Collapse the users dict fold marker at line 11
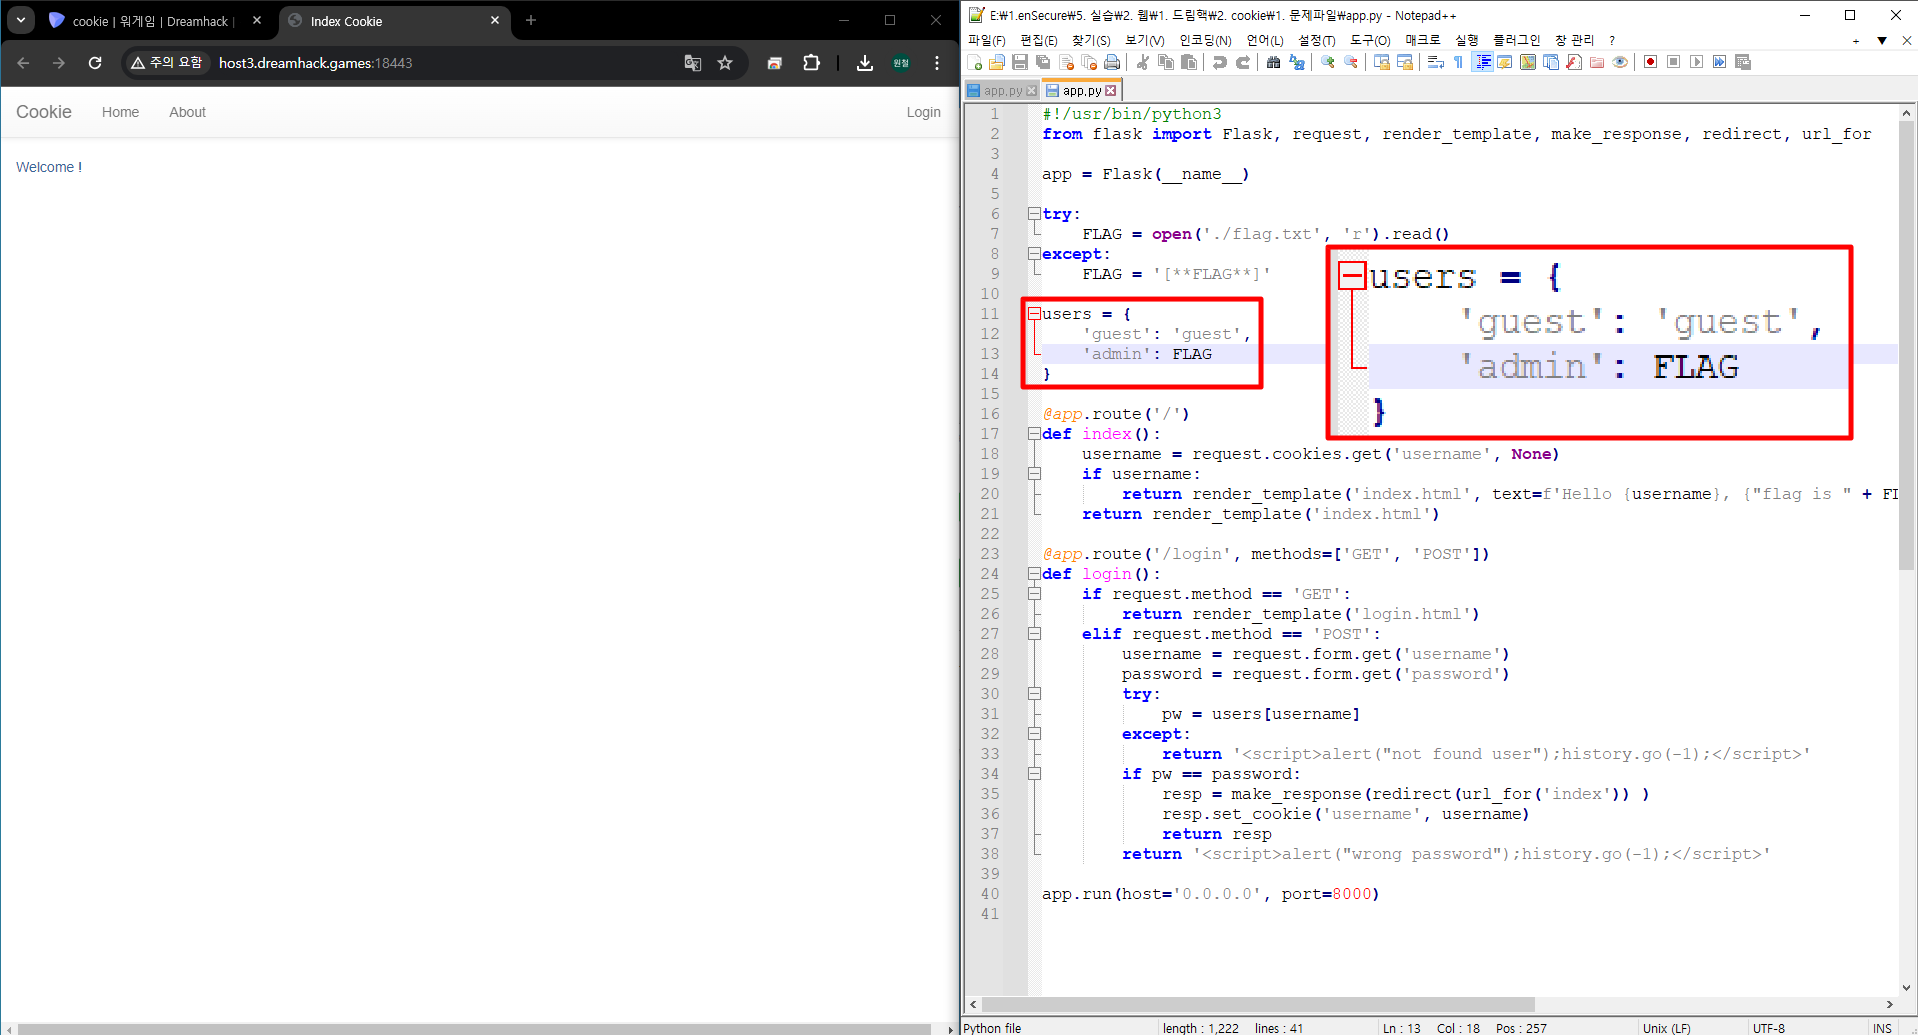This screenshot has height=1035, width=1918. click(x=1034, y=313)
